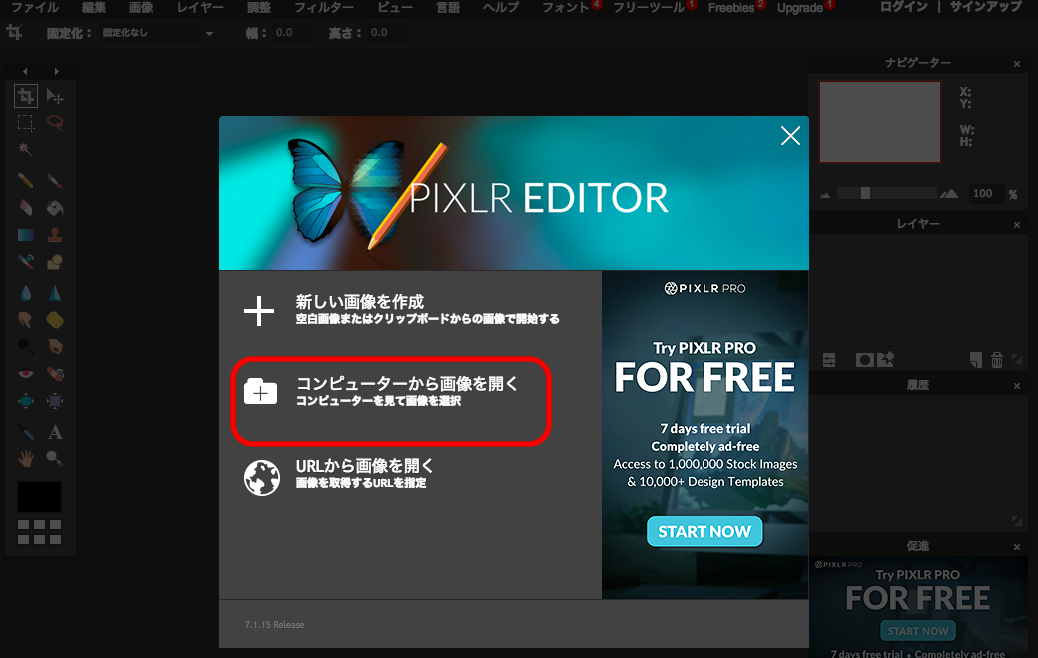Screen dimensions: 1038x658
Task: Select the Paint Bucket tool
Action: 55,208
